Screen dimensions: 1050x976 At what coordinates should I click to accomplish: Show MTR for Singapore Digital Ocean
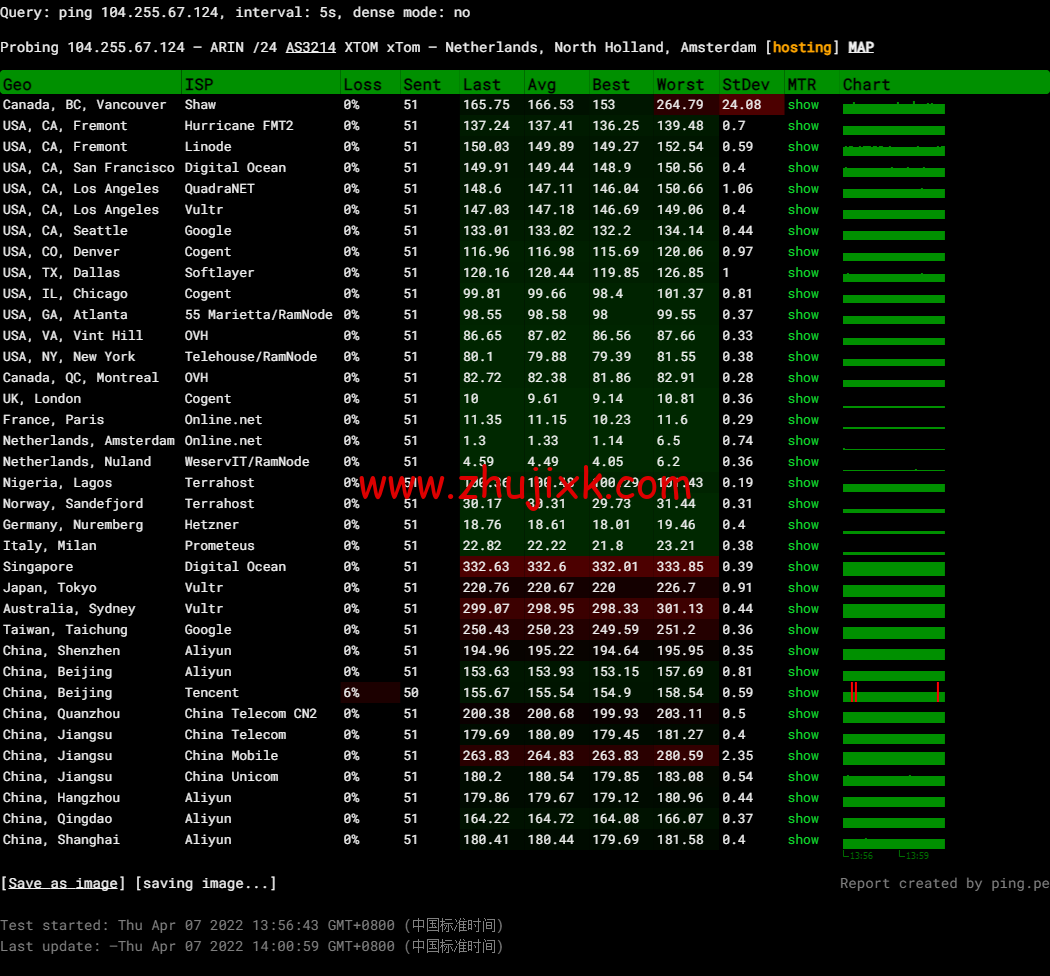pos(802,567)
